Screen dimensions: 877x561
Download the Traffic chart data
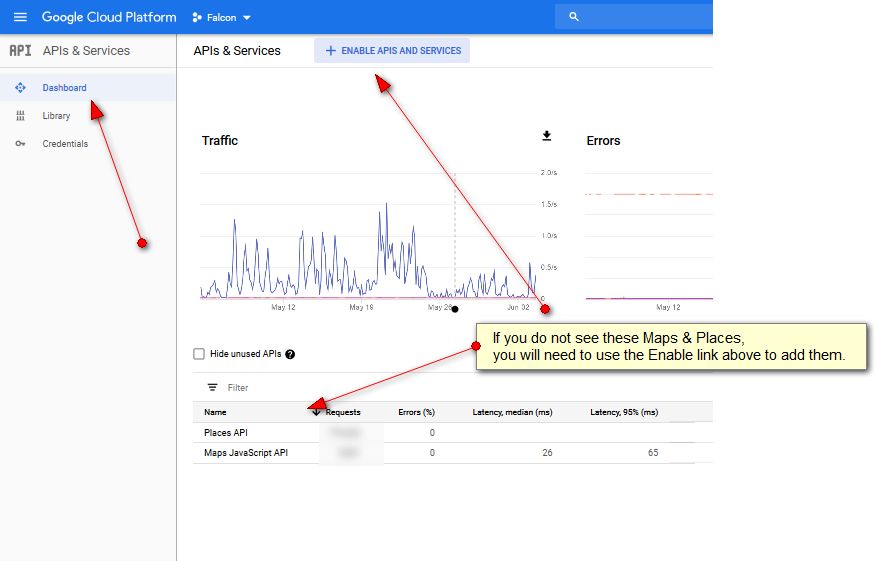pos(546,136)
